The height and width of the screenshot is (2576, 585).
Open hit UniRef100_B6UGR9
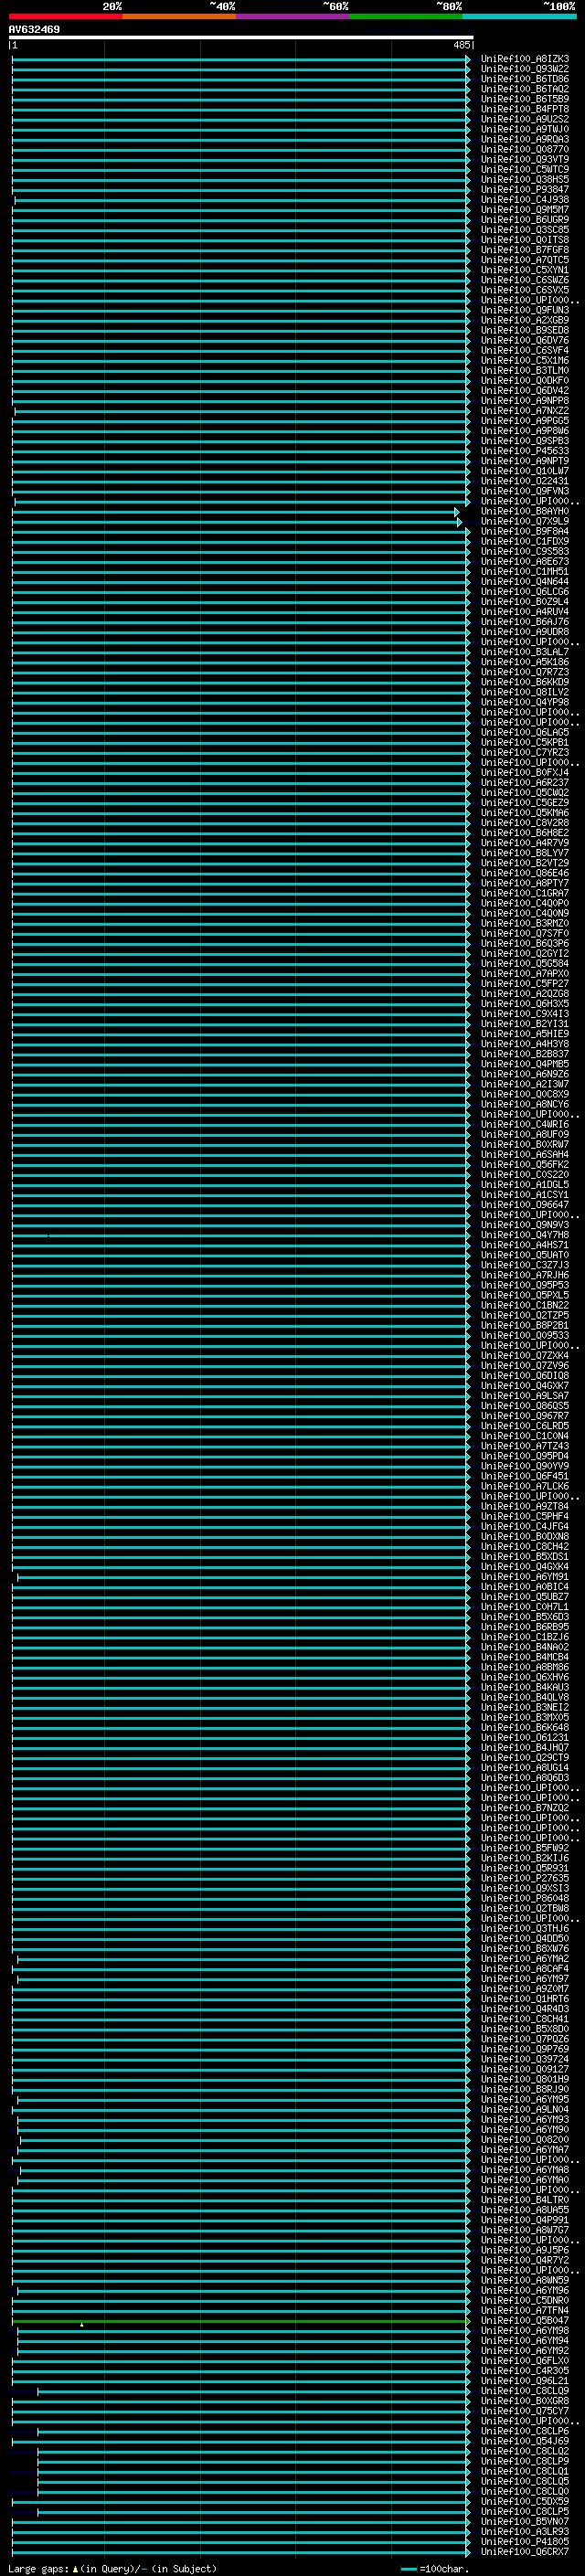[x=525, y=219]
